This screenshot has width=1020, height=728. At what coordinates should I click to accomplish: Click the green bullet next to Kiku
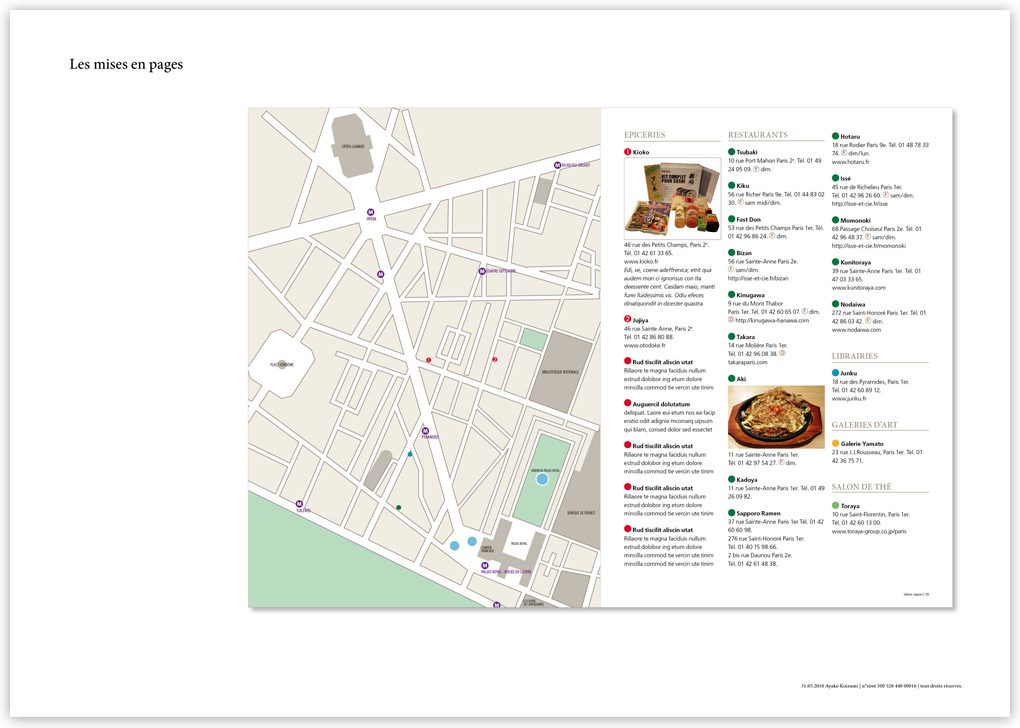tap(732, 185)
